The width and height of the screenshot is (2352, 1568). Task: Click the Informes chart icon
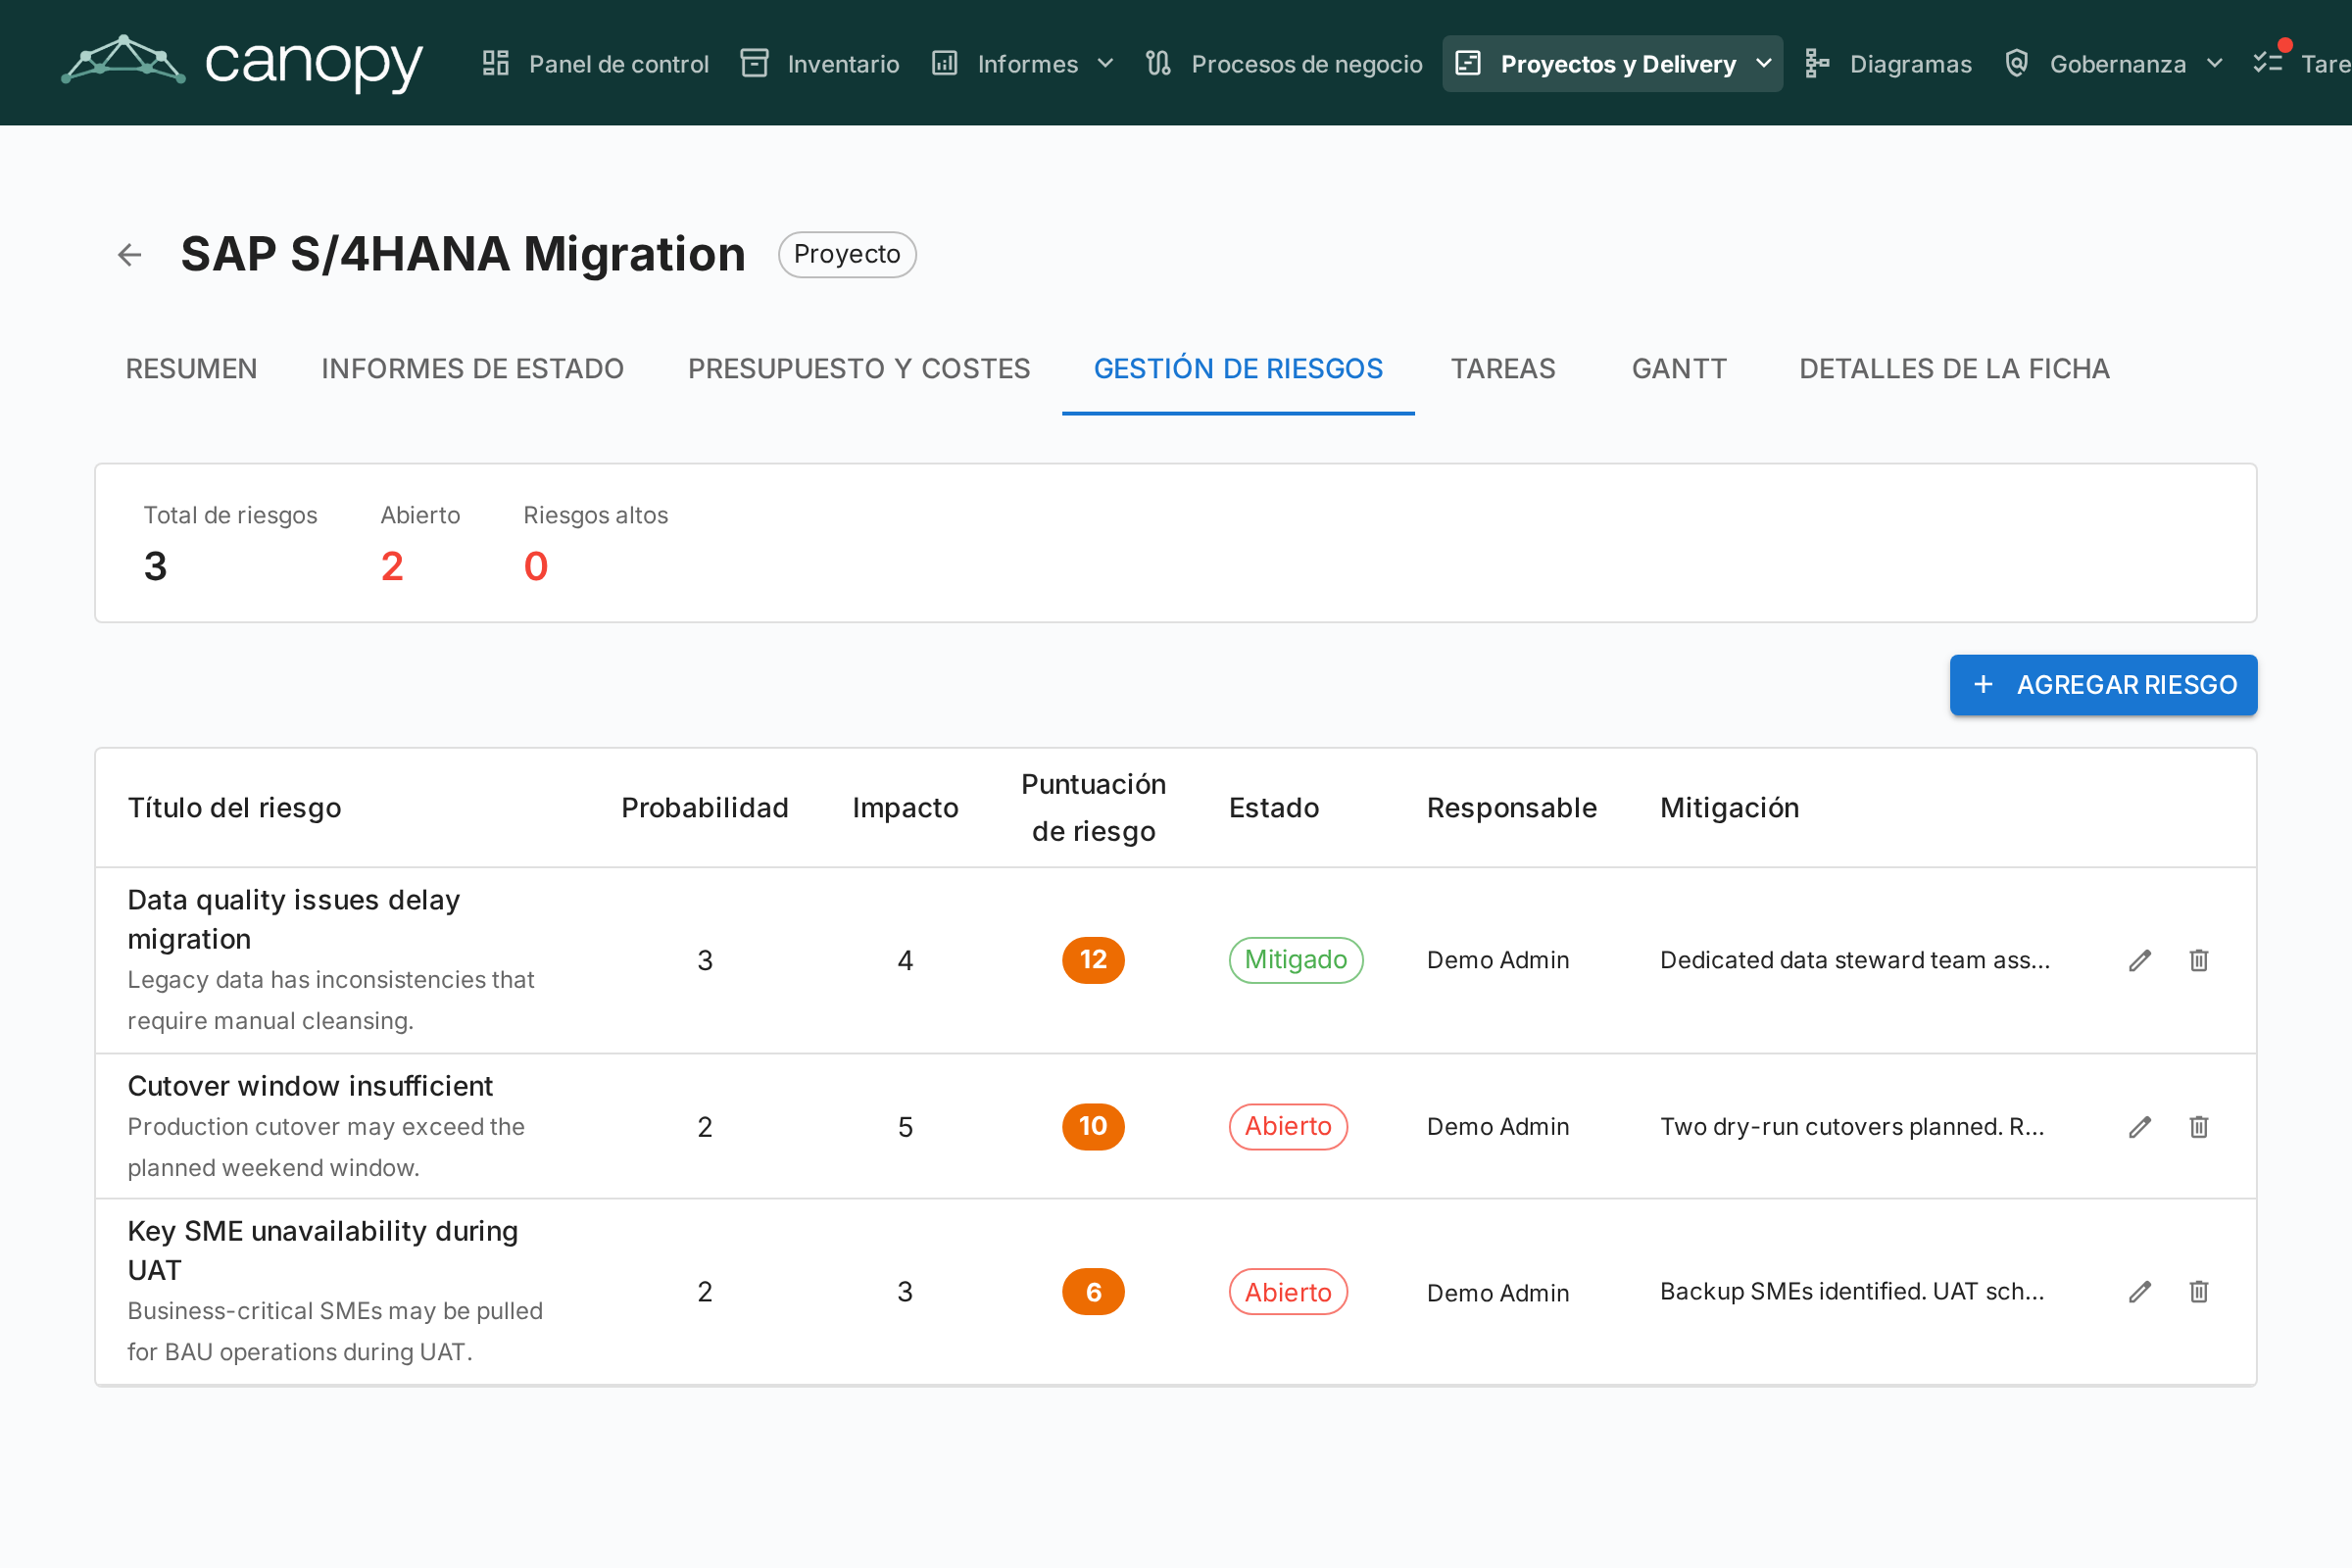pos(945,64)
